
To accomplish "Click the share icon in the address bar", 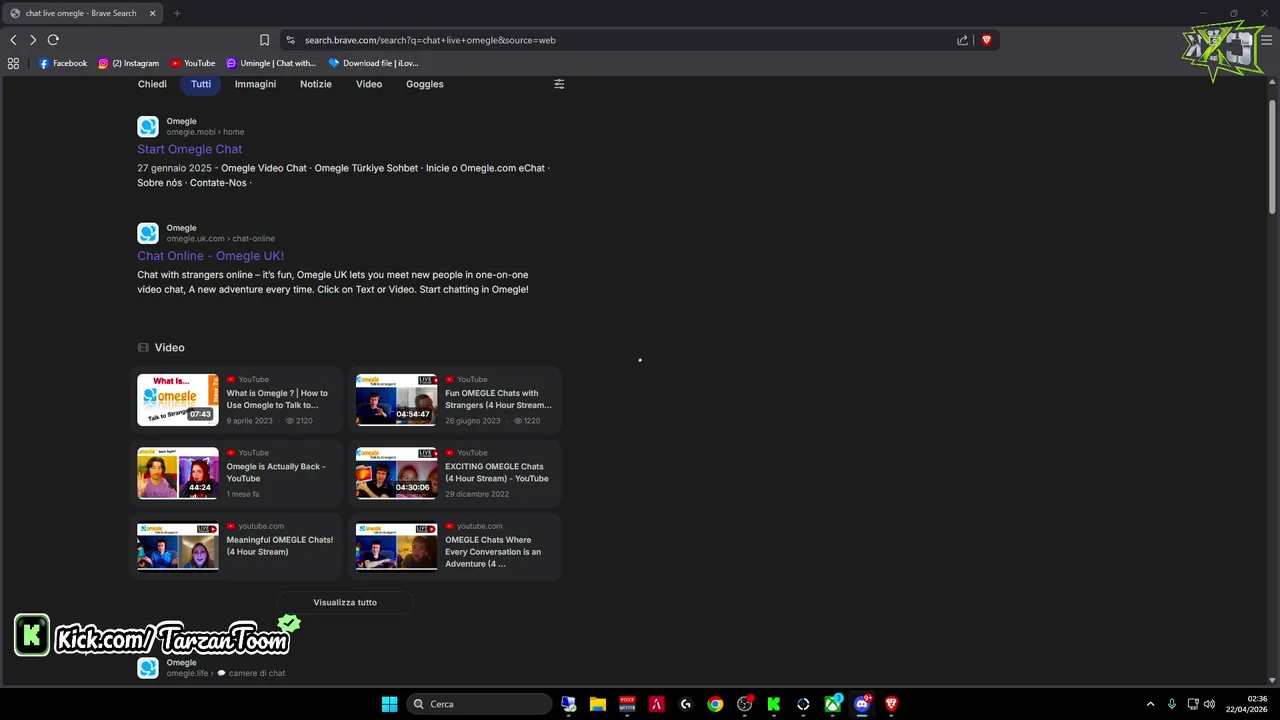I will [962, 40].
